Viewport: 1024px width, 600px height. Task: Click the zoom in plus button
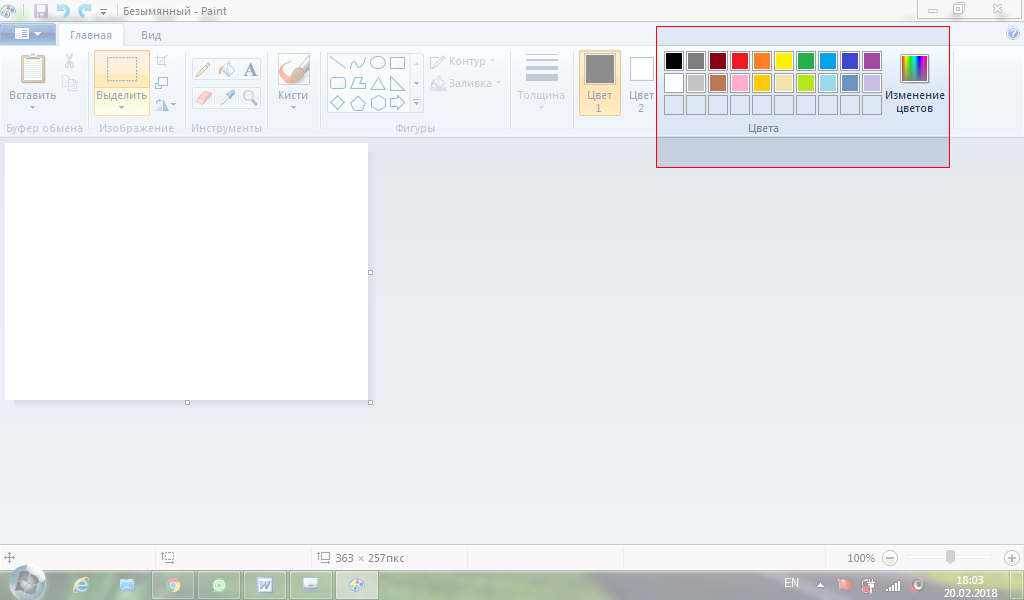tap(1011, 558)
